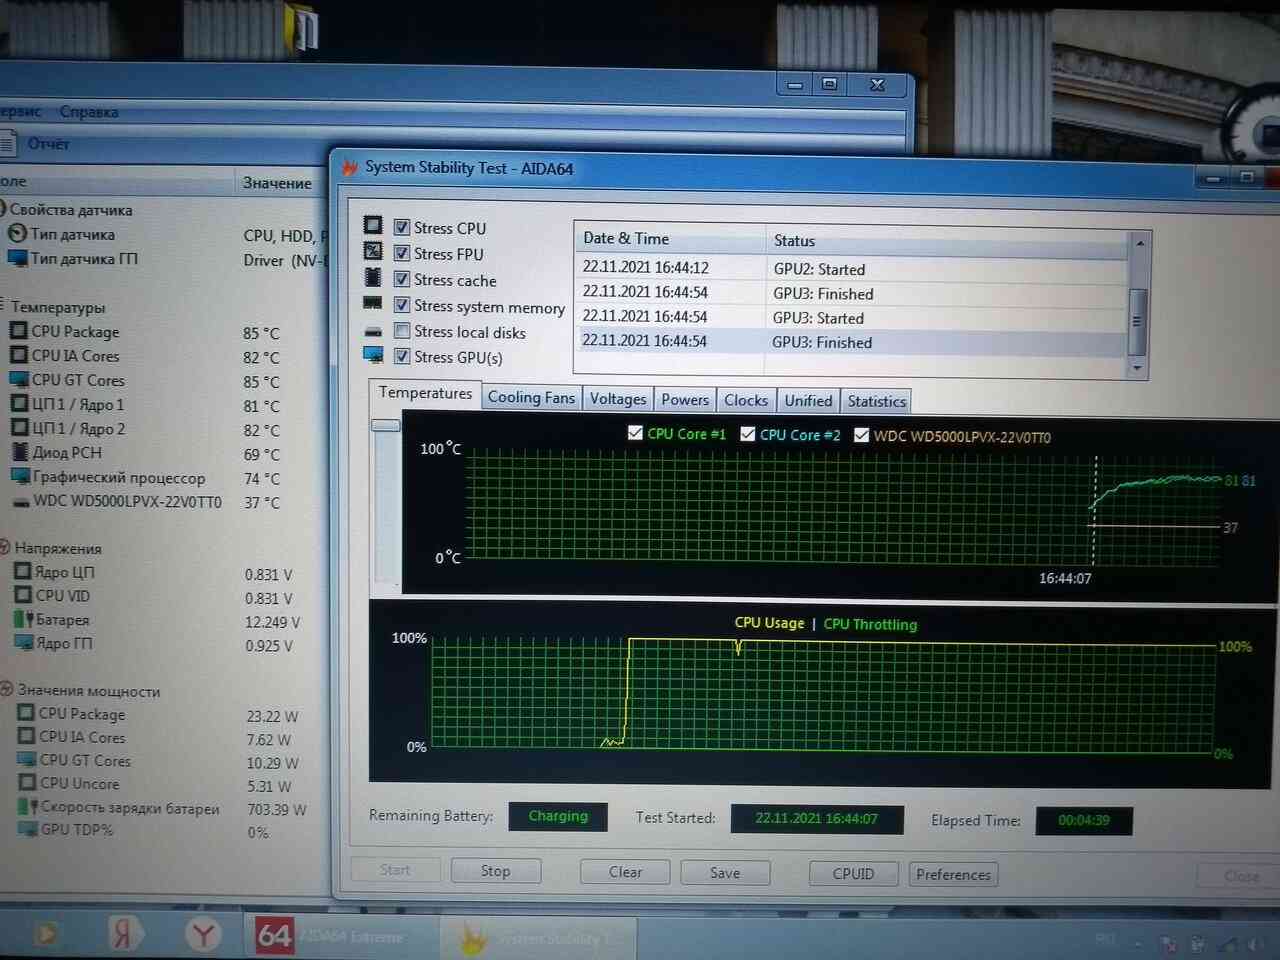Toggle the Stress FPU checkbox
1280x960 pixels.
402,253
